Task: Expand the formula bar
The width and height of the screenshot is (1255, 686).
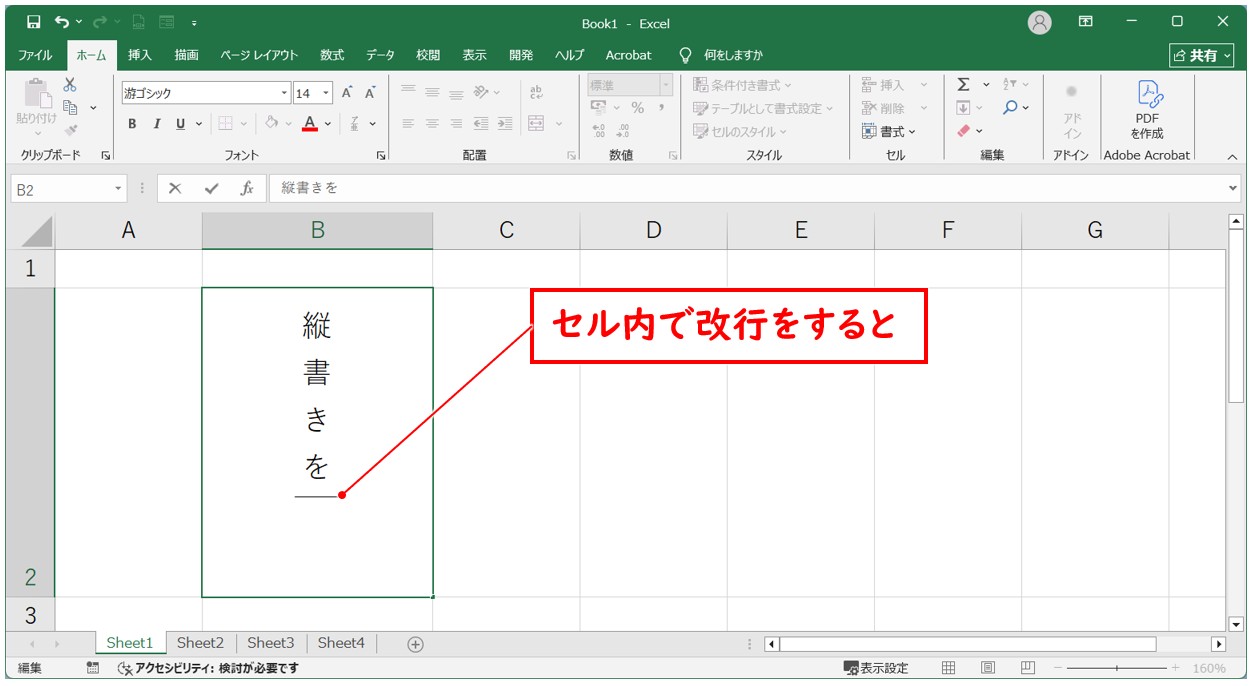Action: [x=1231, y=188]
